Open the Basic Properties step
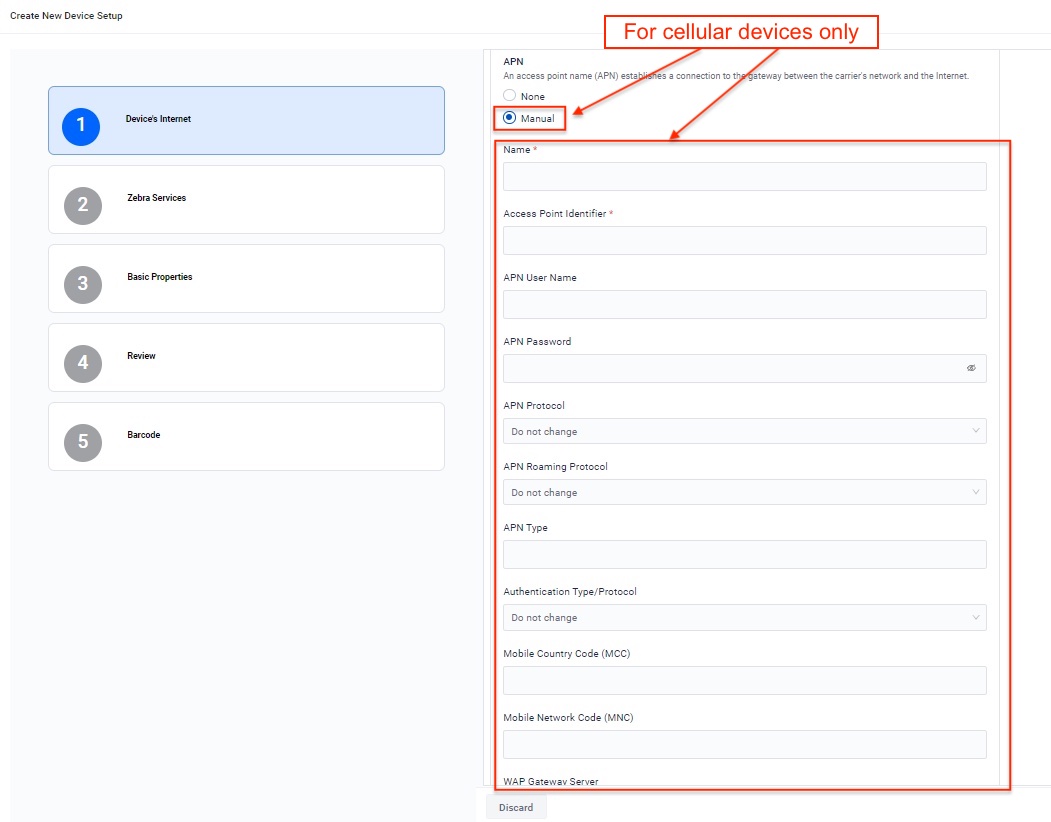Viewport: 1051px width, 822px height. [246, 278]
